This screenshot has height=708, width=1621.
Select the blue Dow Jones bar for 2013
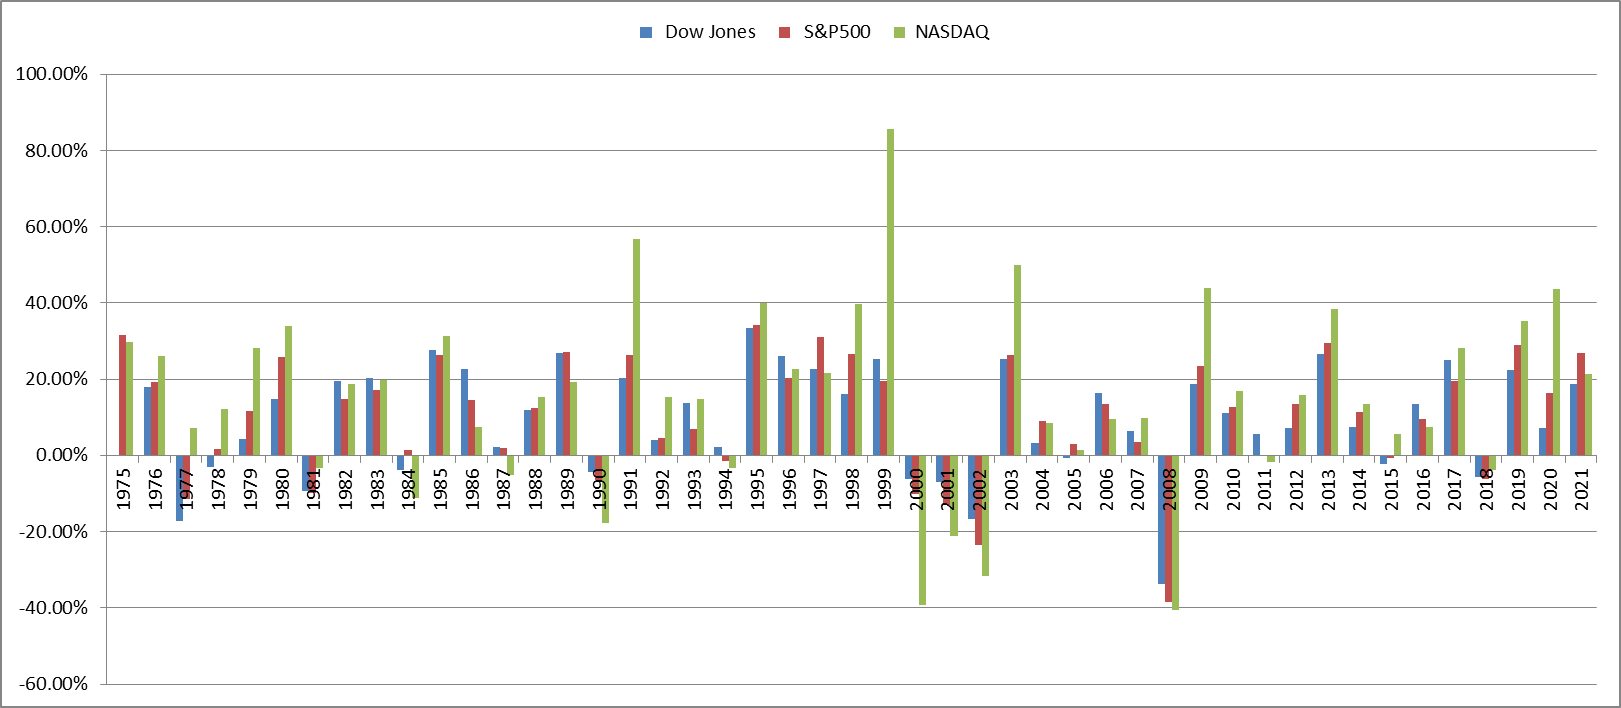pyautogui.click(x=1320, y=404)
